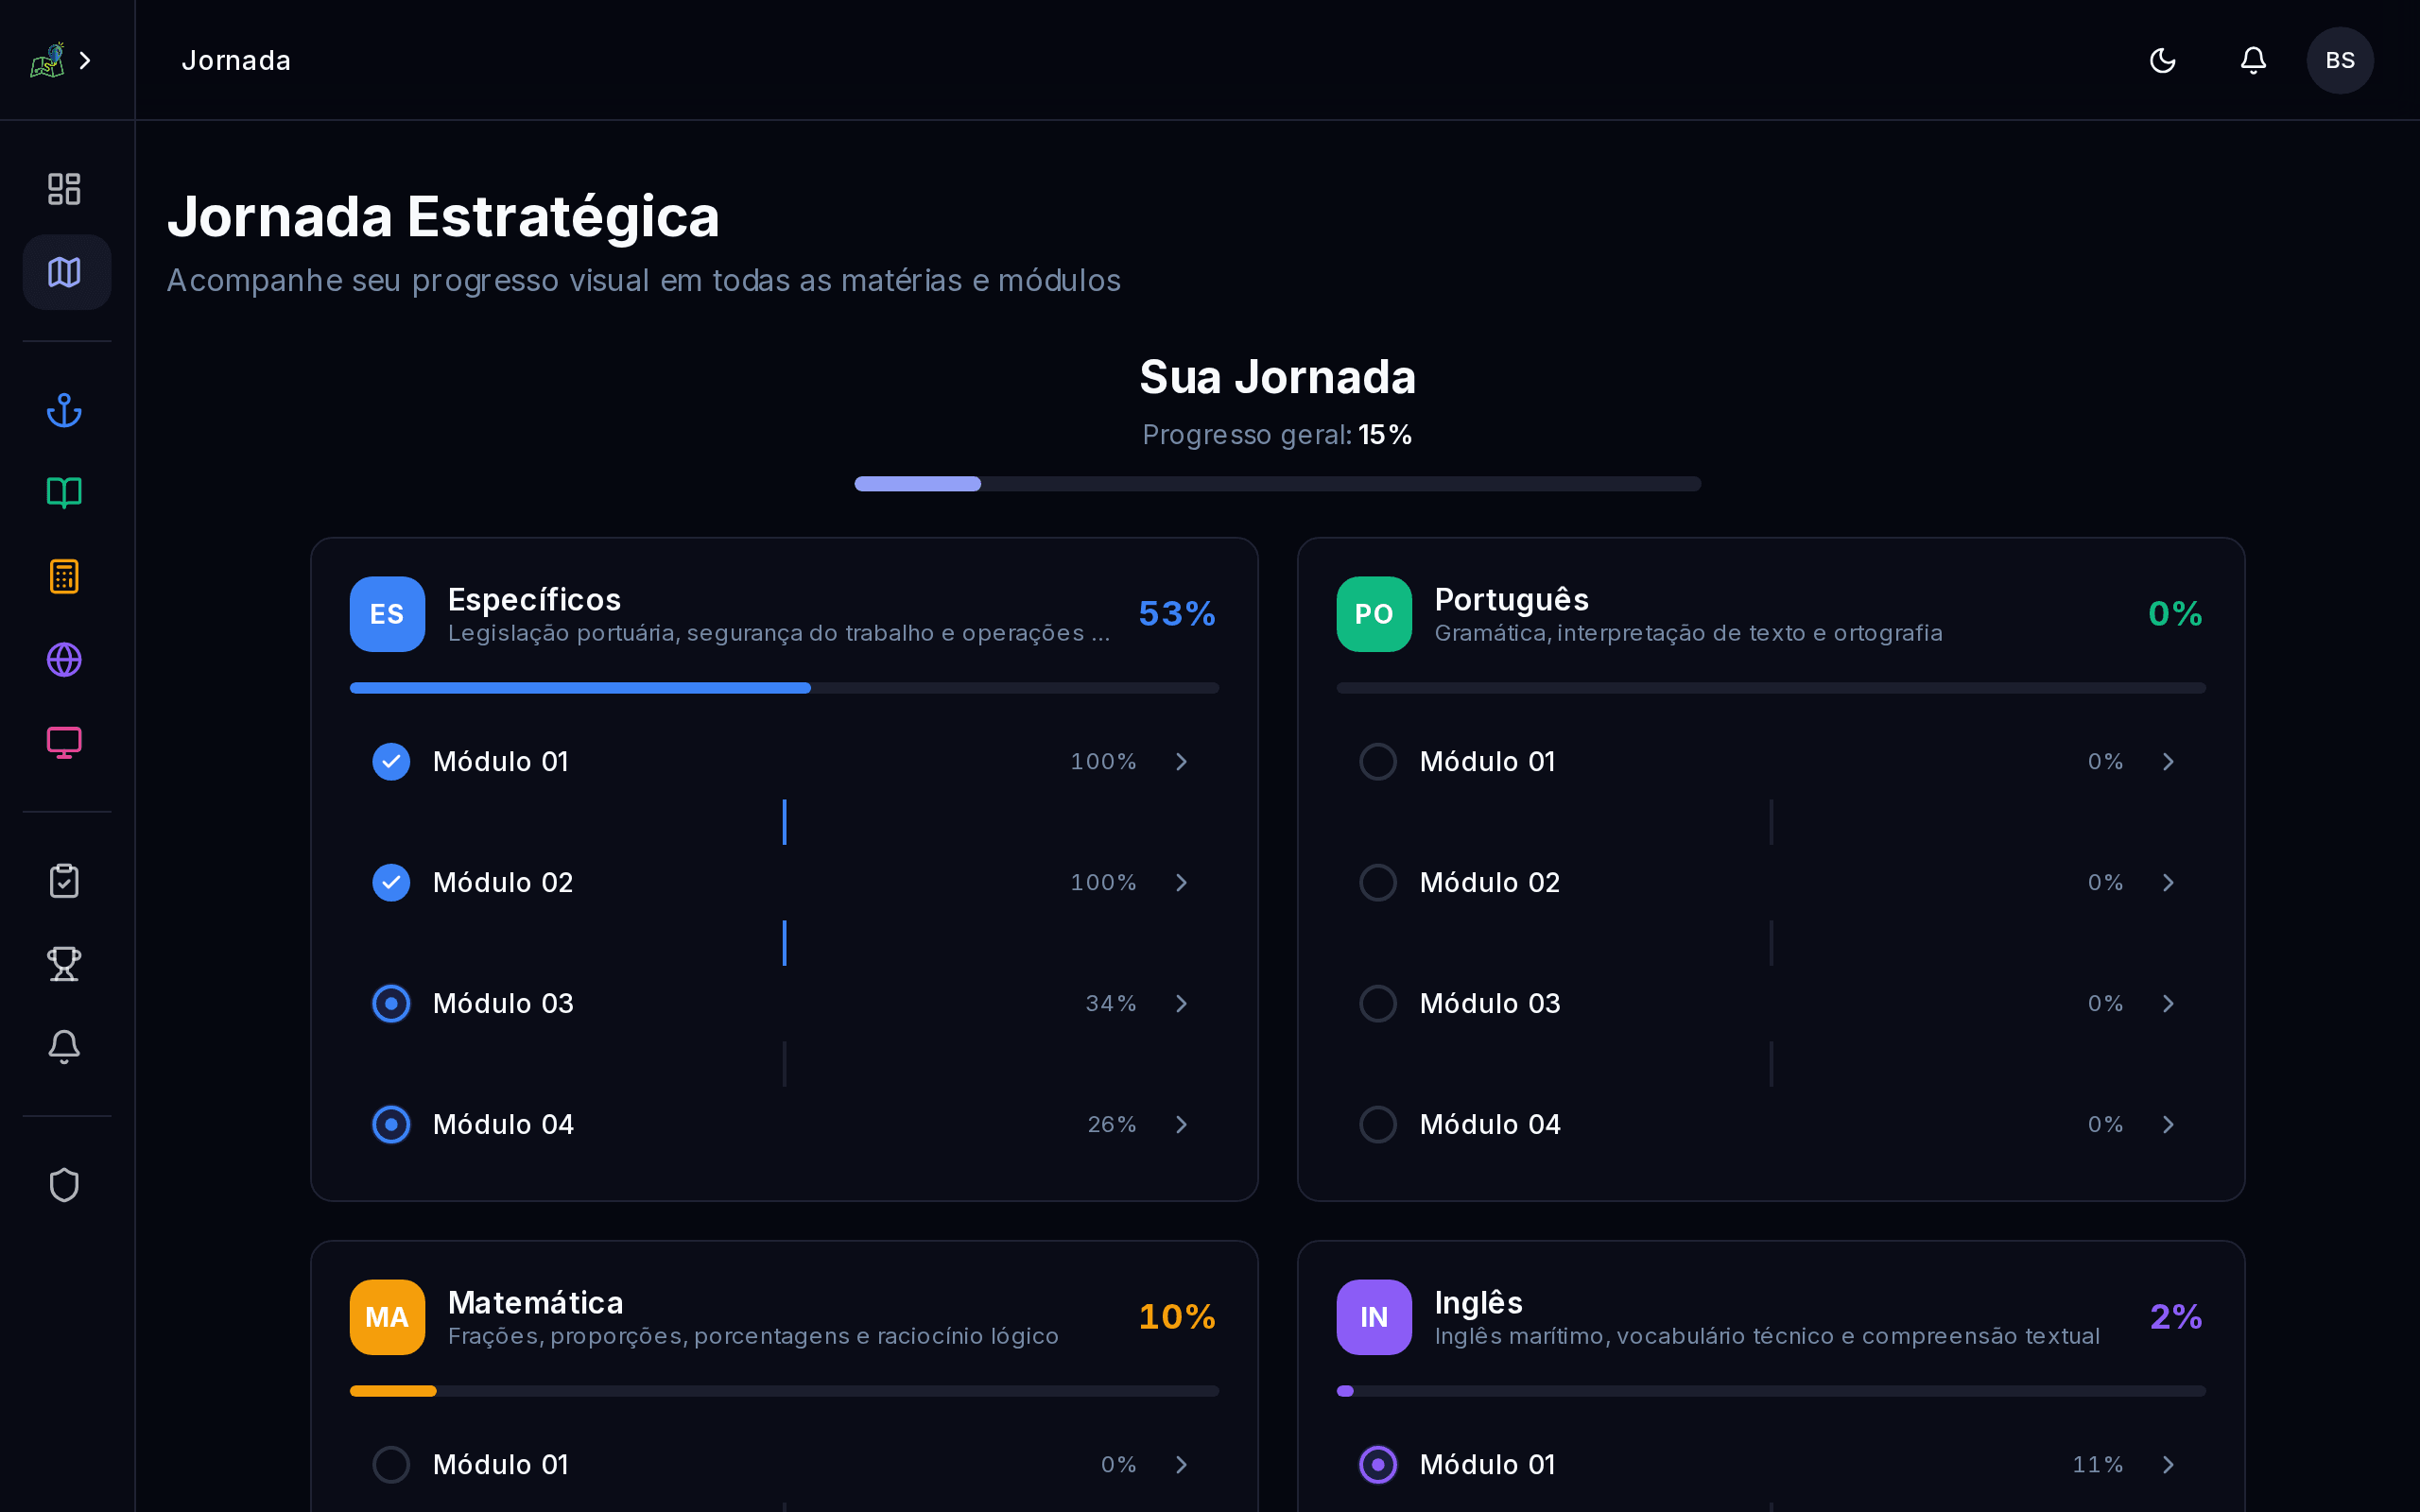
Task: Collapse the sidebar with the arrow near logo
Action: point(85,60)
